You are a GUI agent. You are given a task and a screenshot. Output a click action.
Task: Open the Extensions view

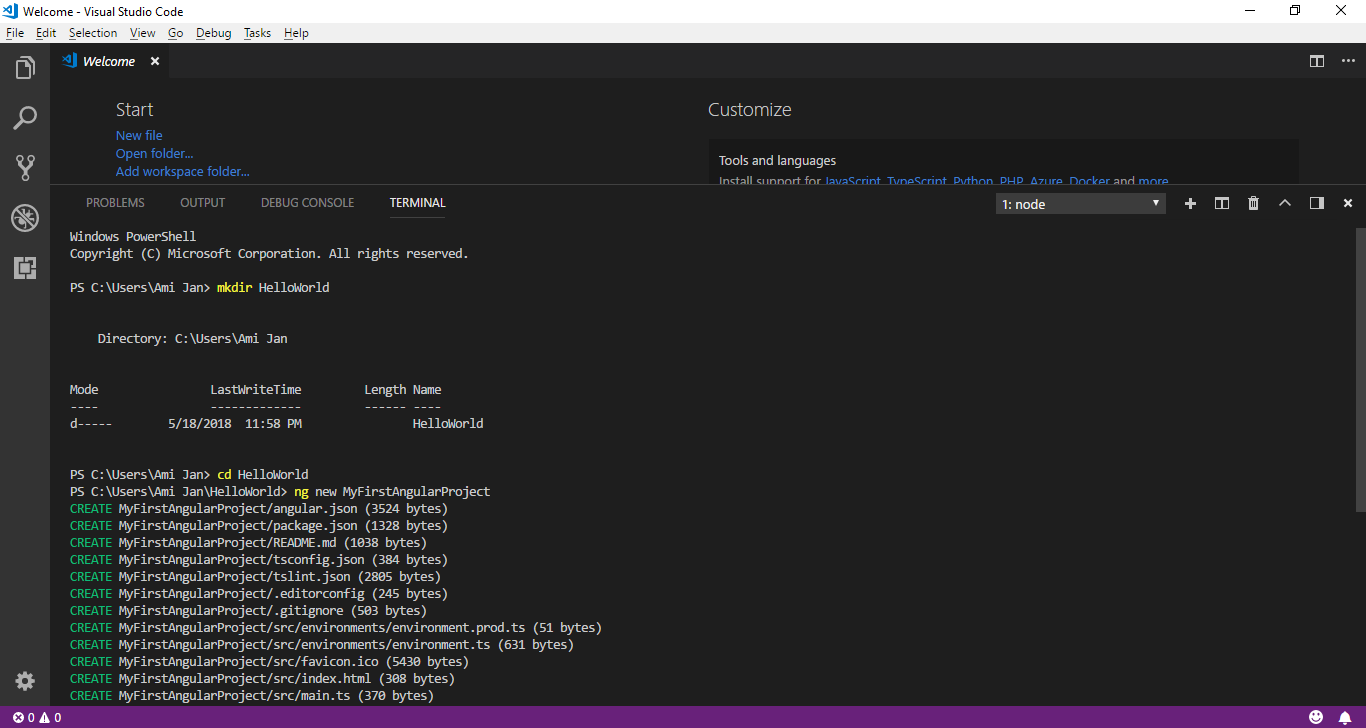coord(25,268)
